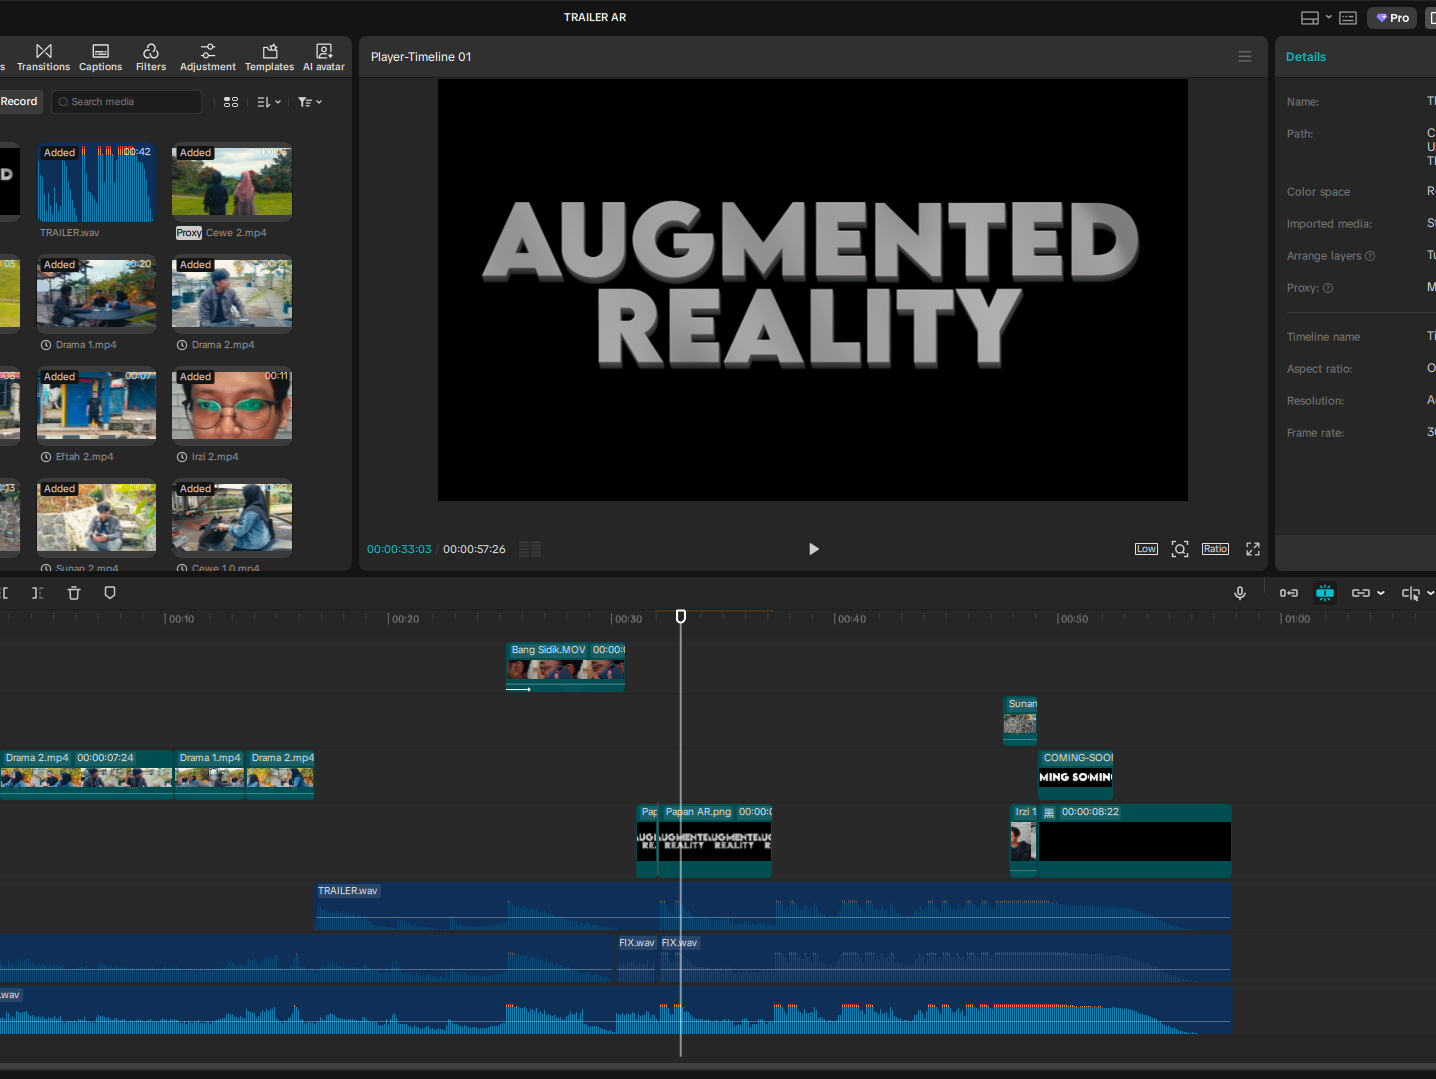Open the AI avatar tool
This screenshot has width=1436, height=1079.
click(324, 57)
